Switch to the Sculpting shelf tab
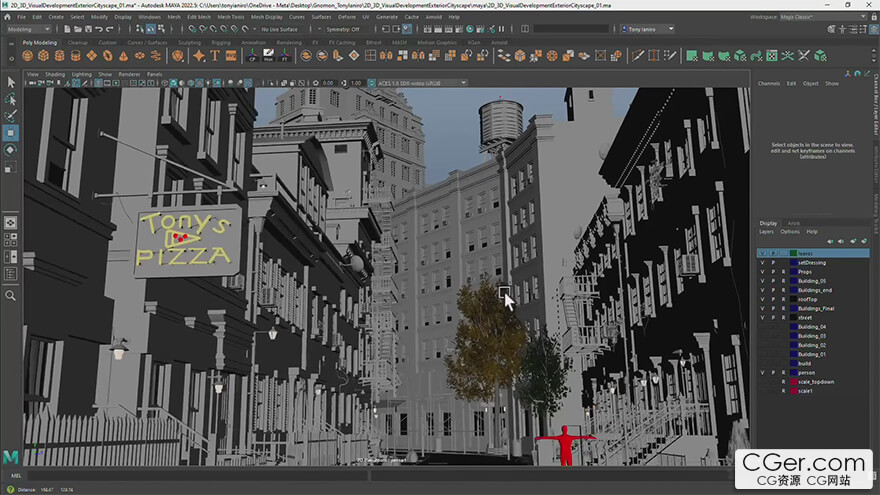 click(189, 43)
